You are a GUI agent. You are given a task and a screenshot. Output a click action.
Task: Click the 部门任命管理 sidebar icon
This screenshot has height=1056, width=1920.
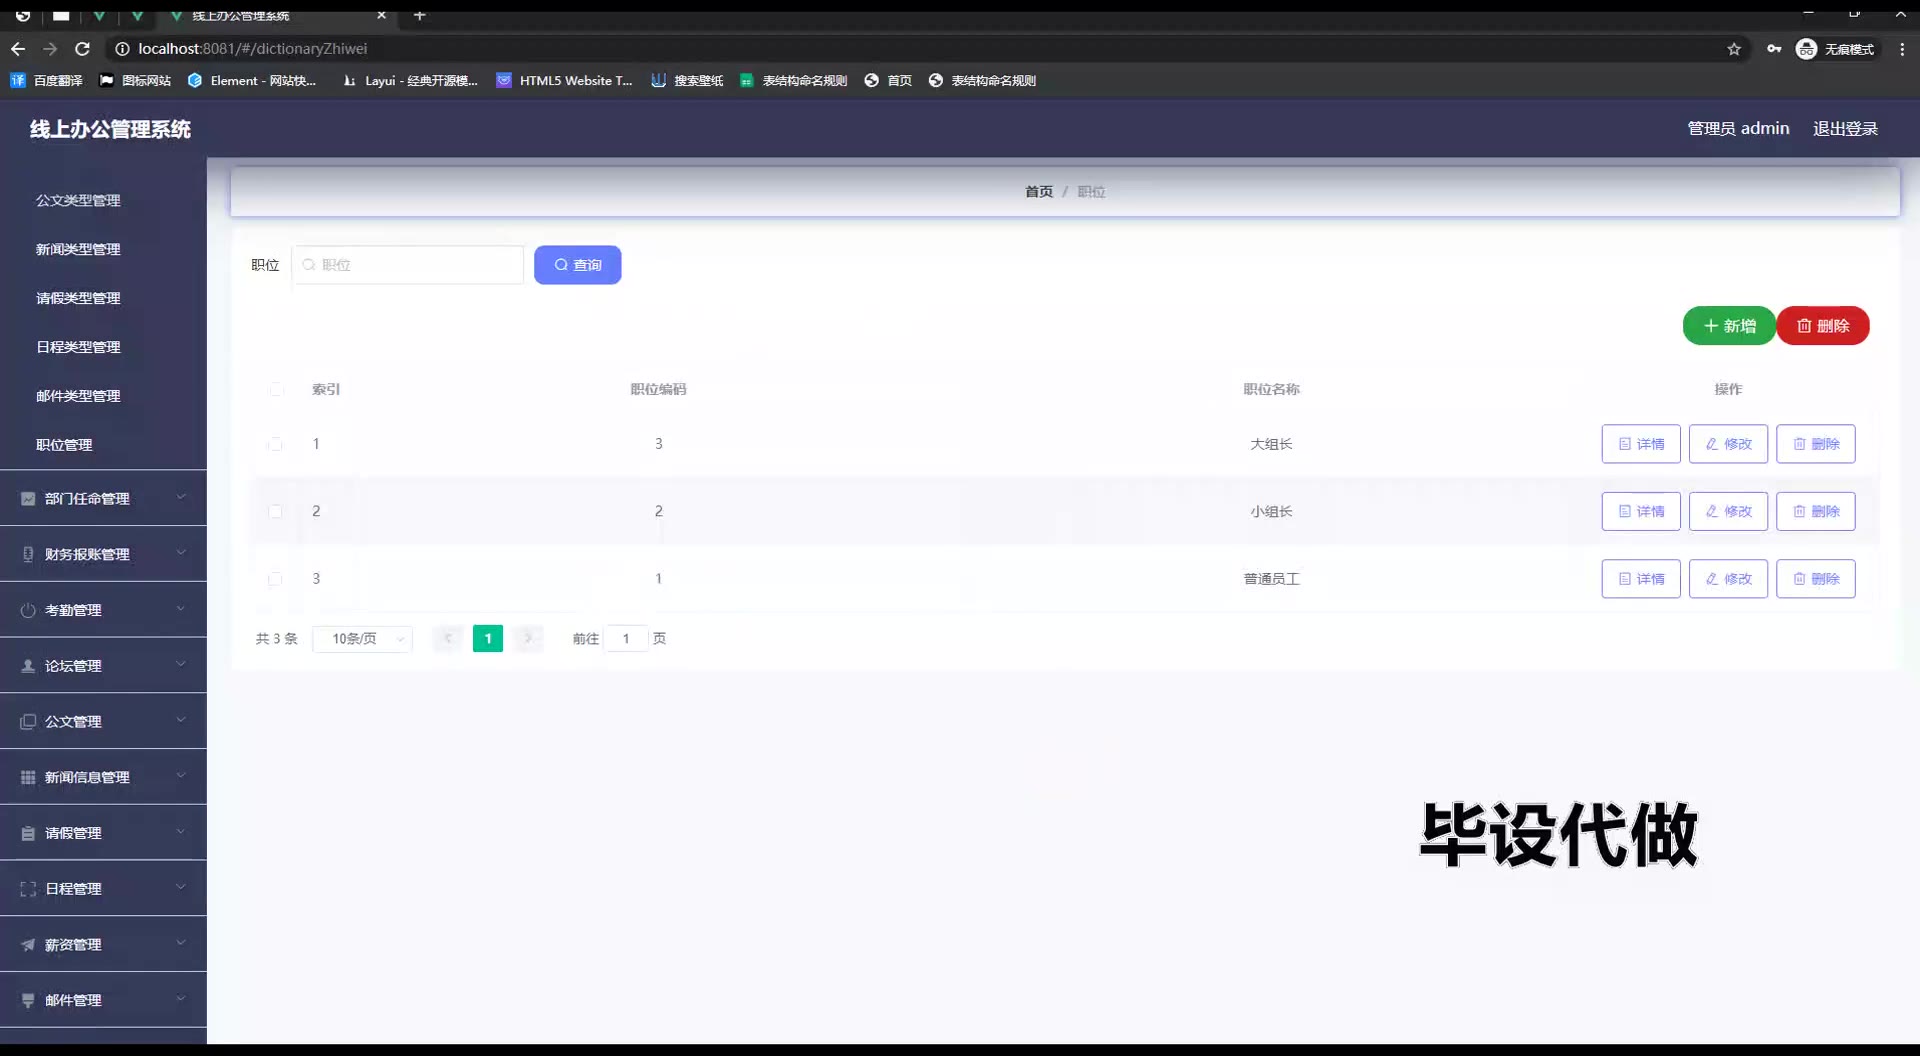pyautogui.click(x=28, y=498)
